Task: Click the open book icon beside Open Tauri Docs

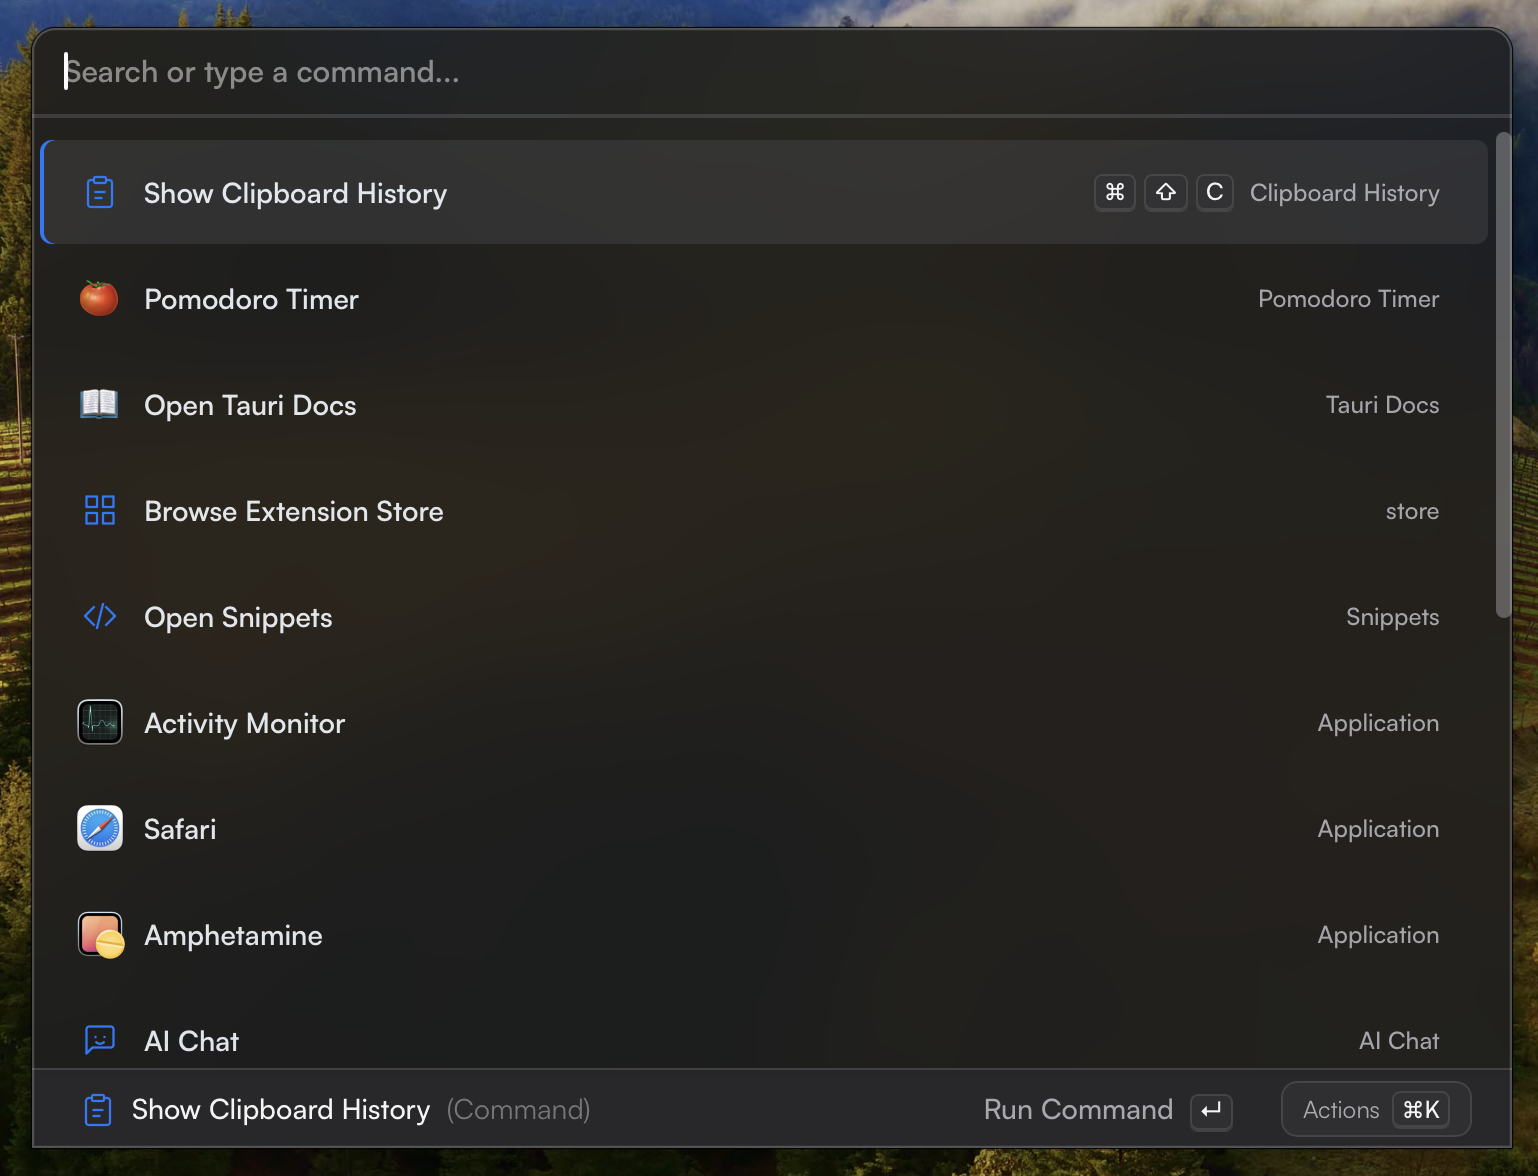Action: [x=99, y=404]
